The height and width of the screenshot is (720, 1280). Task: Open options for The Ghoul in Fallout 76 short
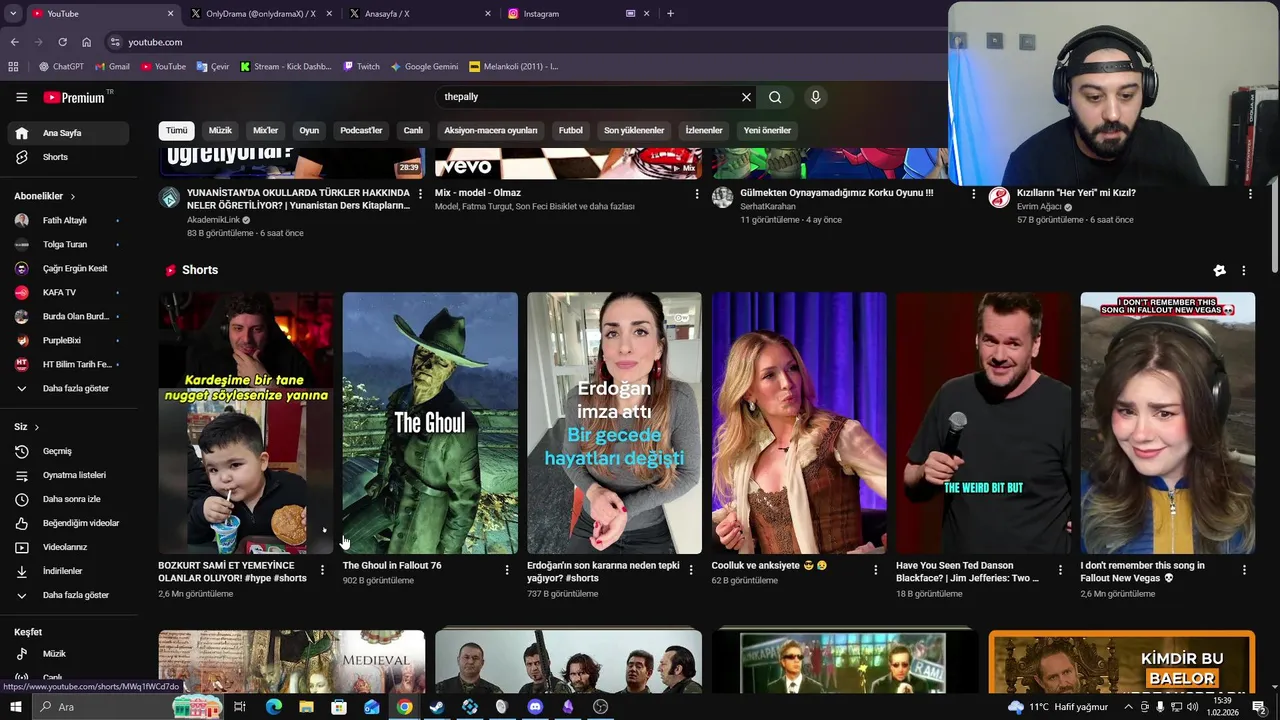coord(507,570)
